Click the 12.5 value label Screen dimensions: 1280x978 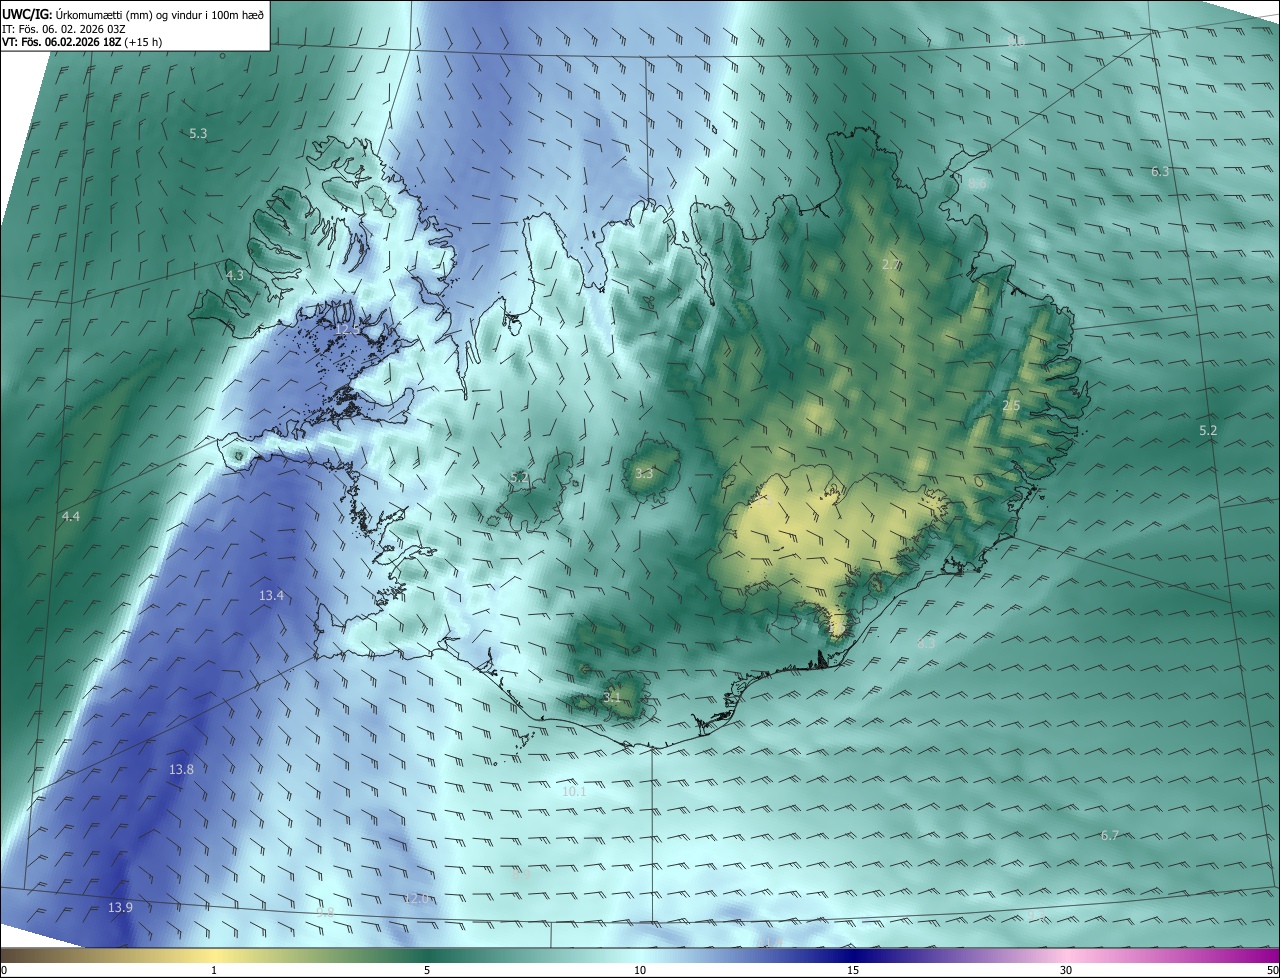coord(348,329)
